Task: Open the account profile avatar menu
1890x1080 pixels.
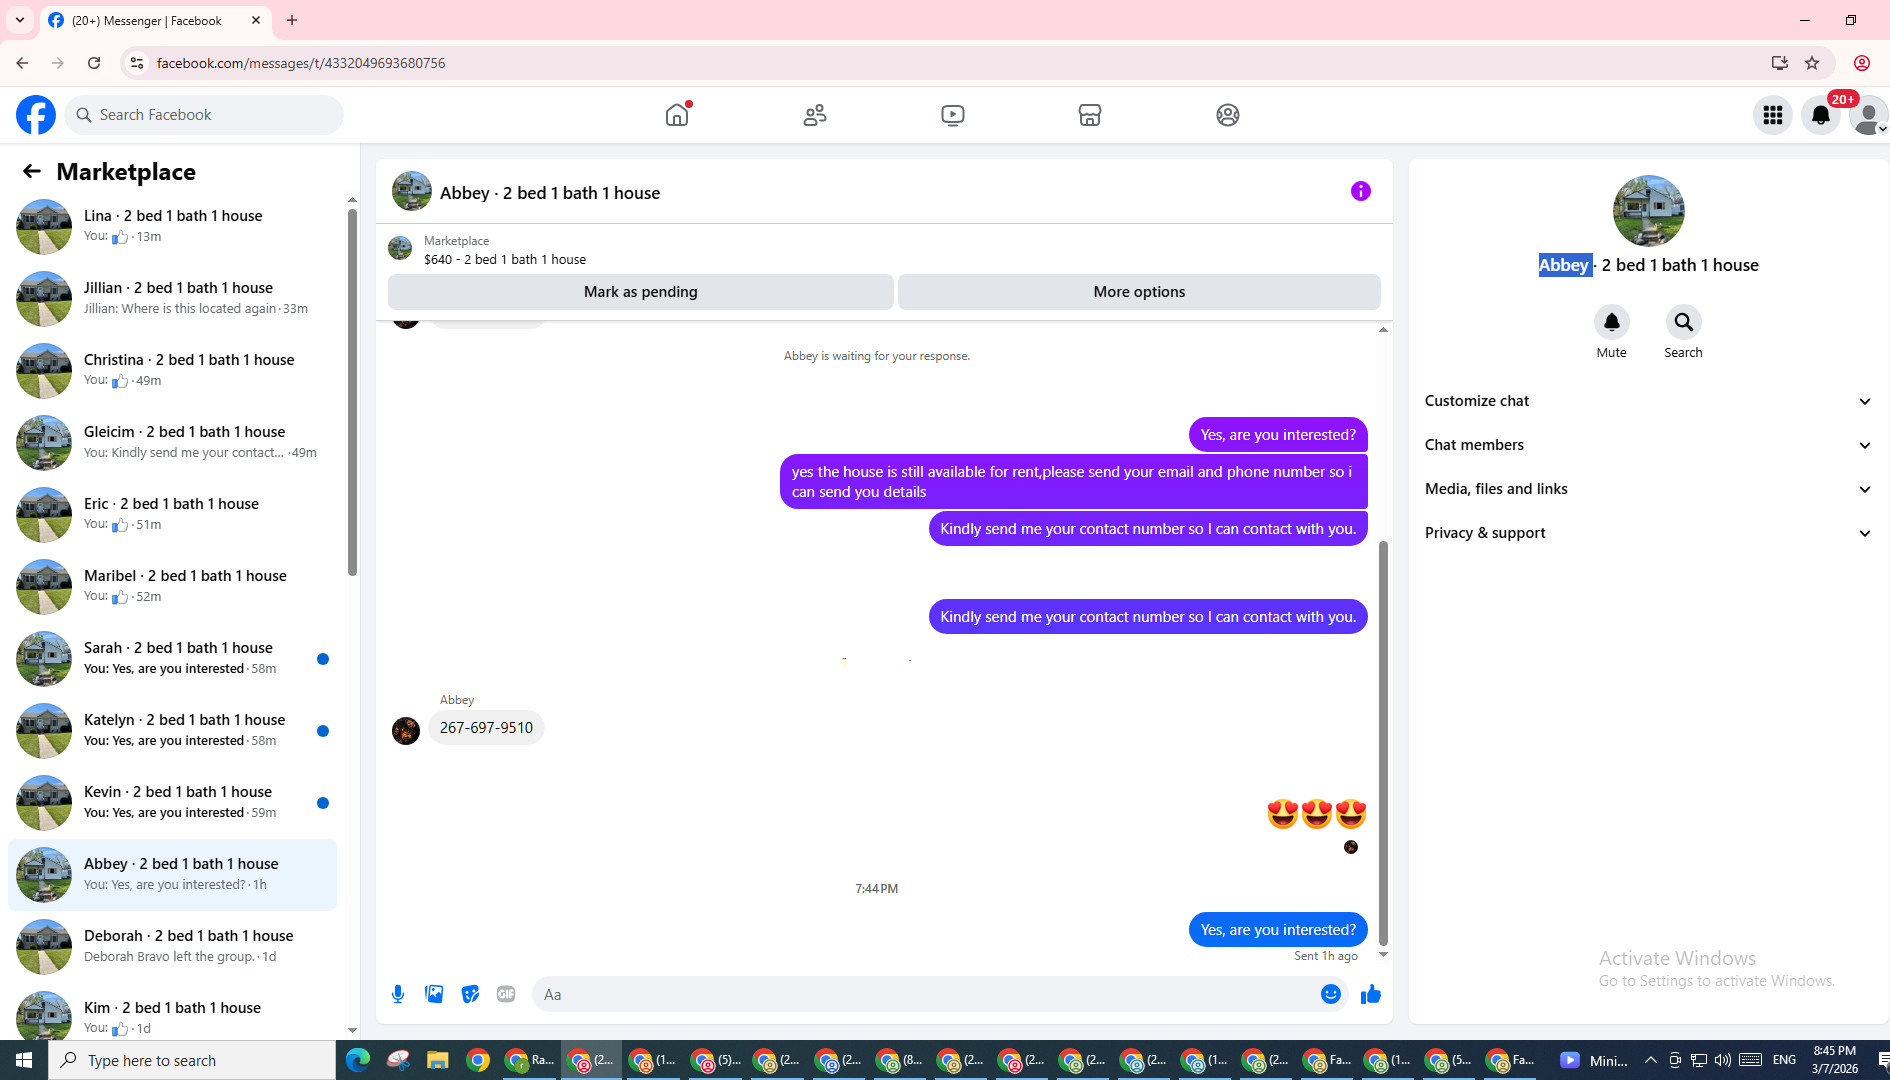Action: 1868,115
